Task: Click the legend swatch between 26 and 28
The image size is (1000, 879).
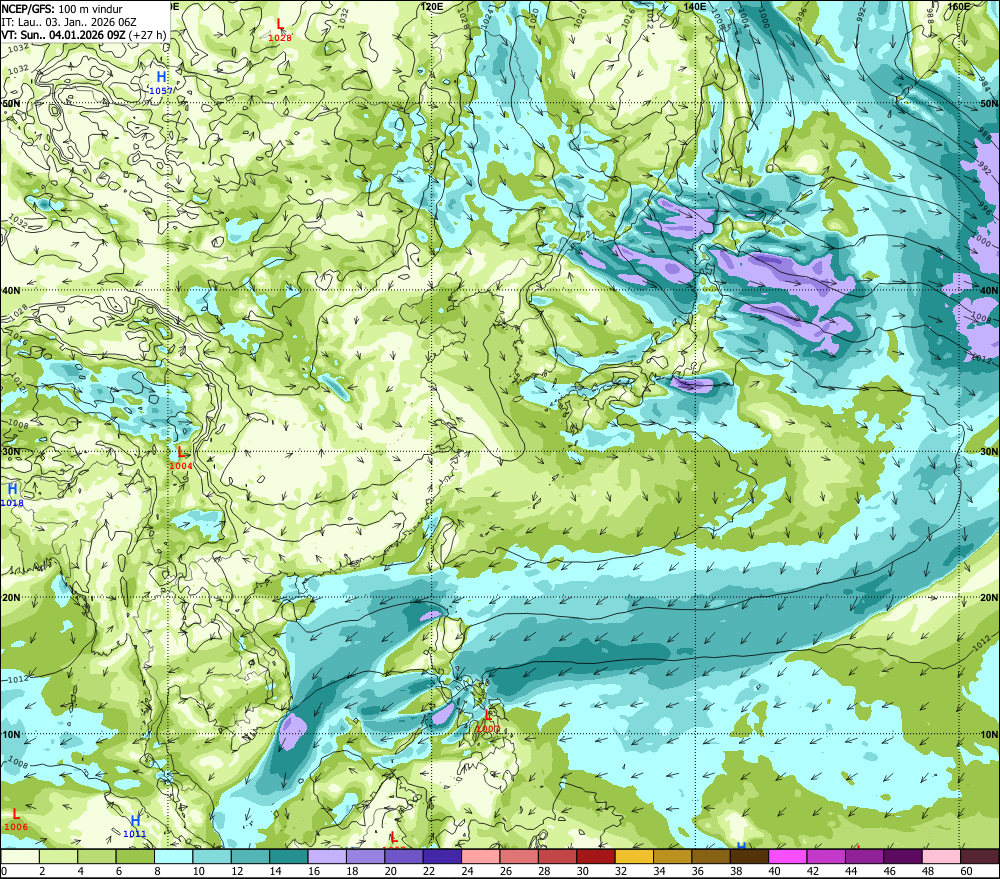Action: click(x=519, y=857)
